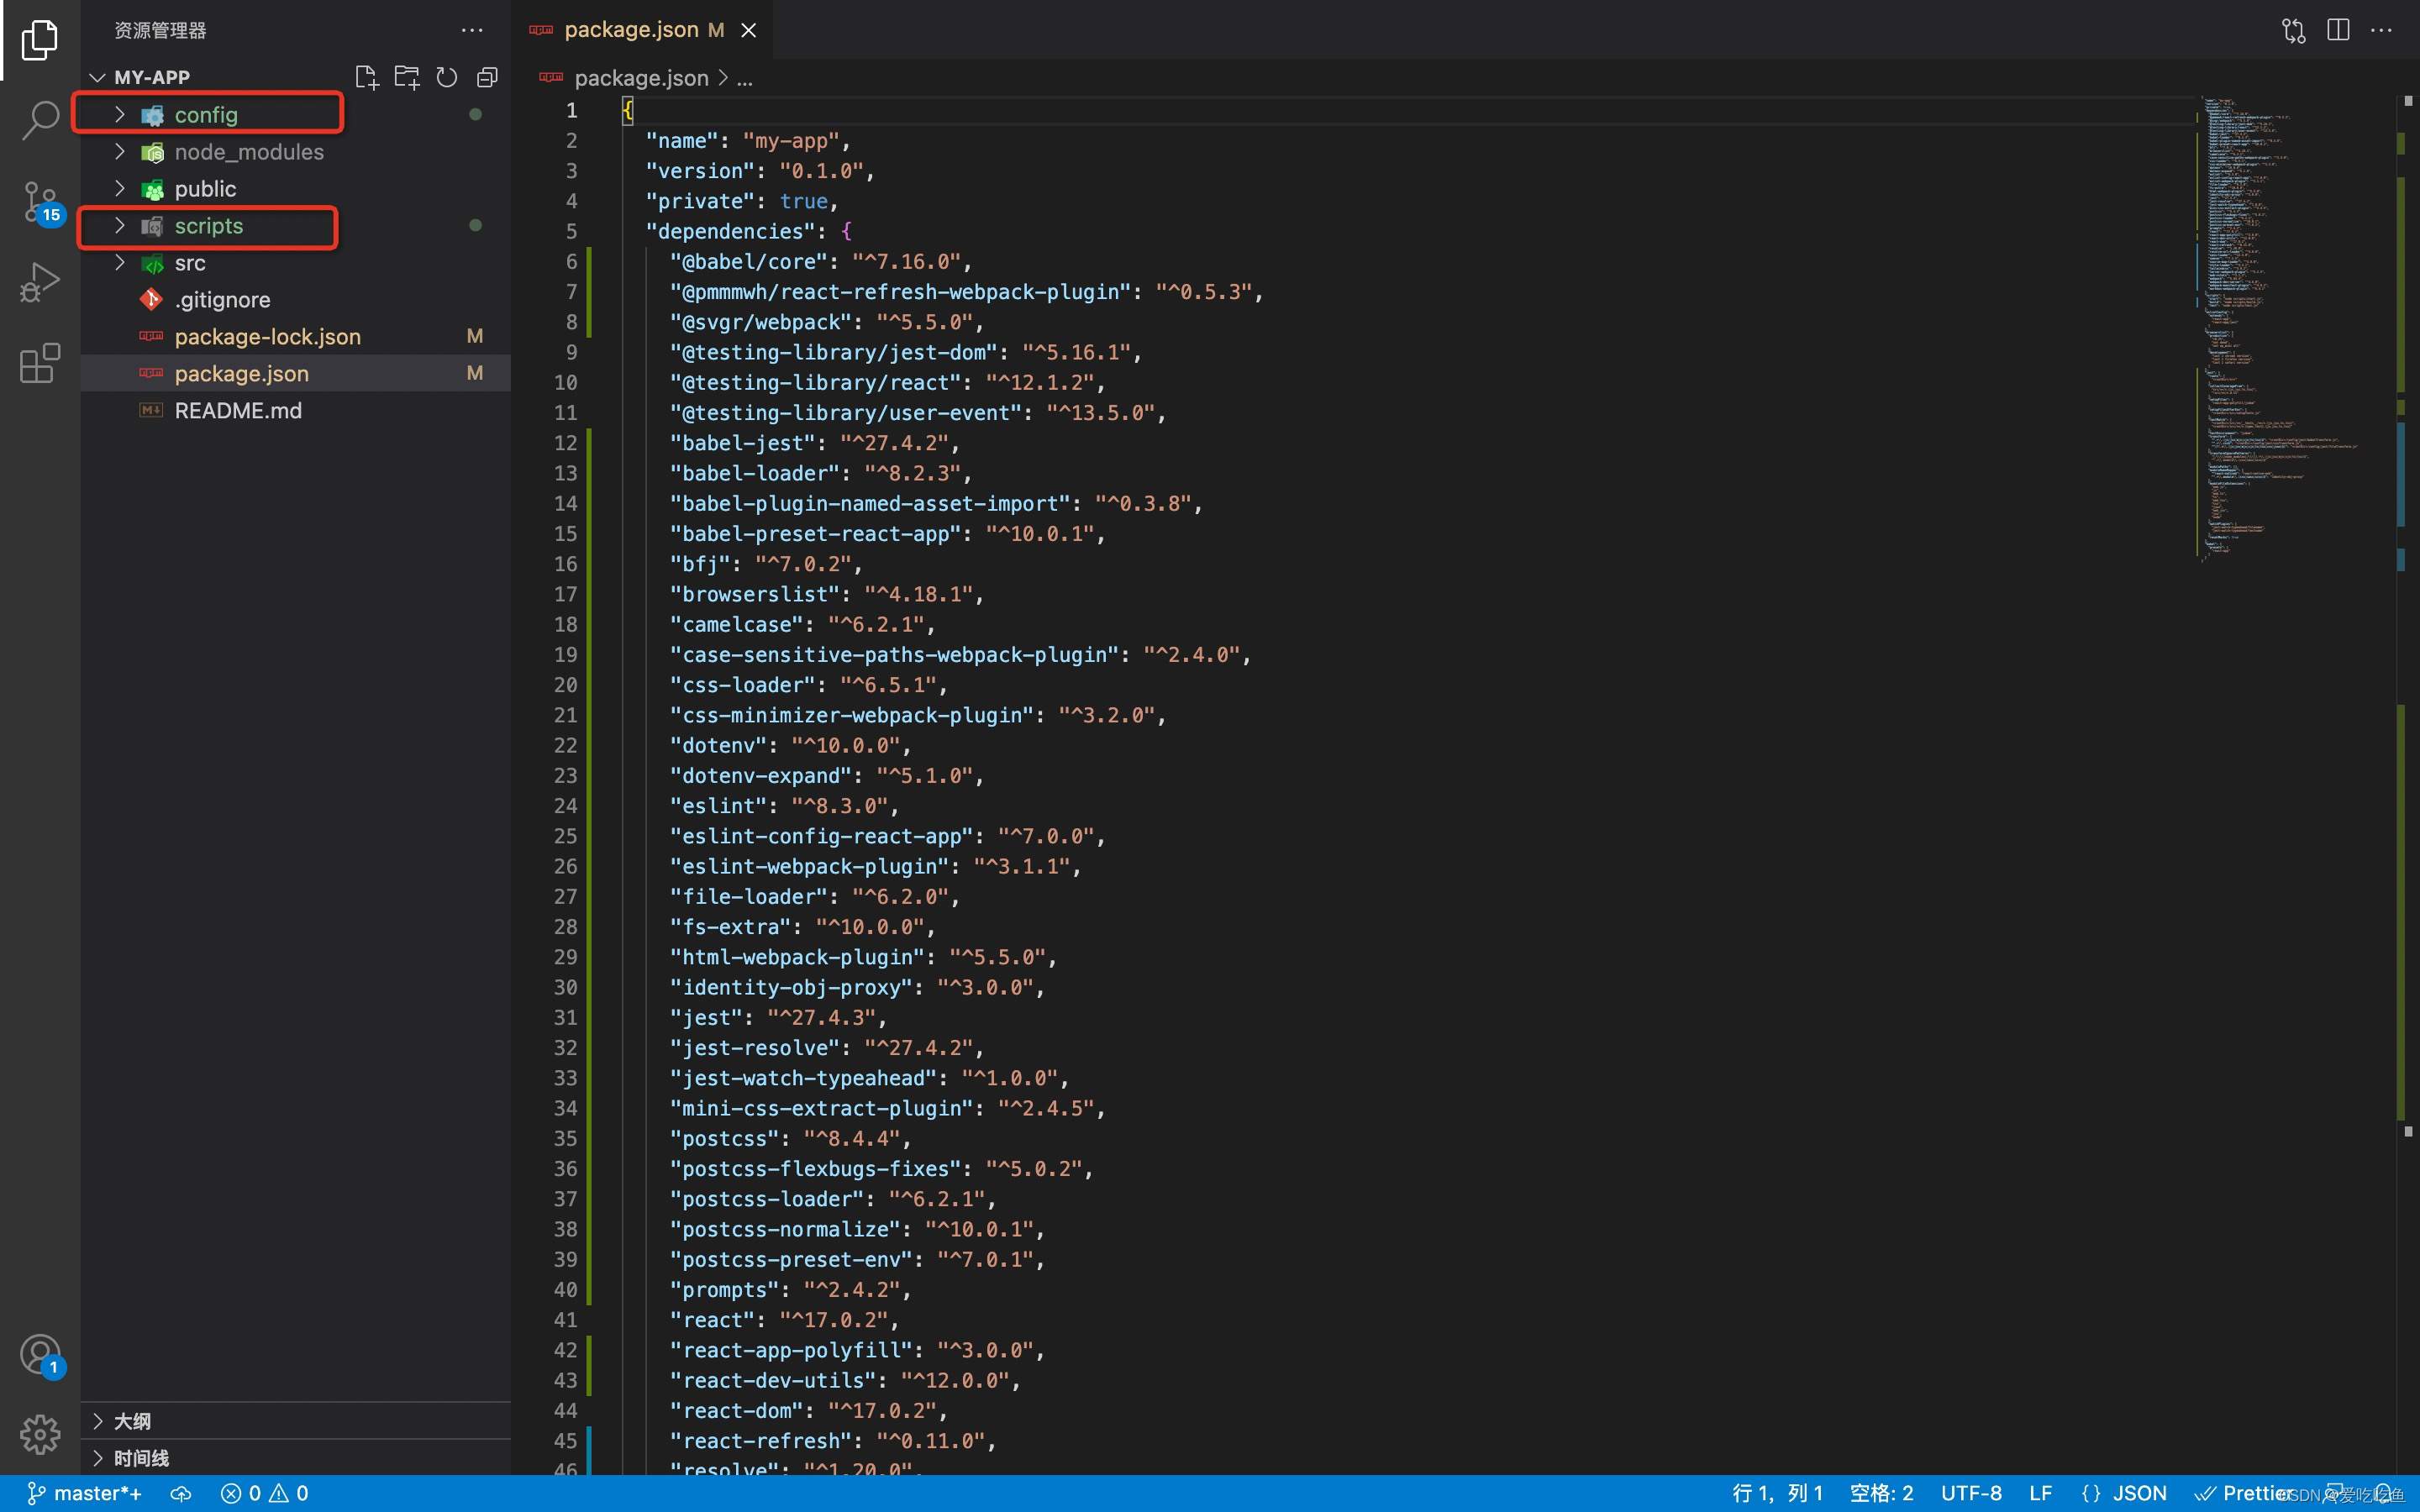Click "dotenv" entry on line 22
The image size is (2420, 1512).
[x=789, y=745]
